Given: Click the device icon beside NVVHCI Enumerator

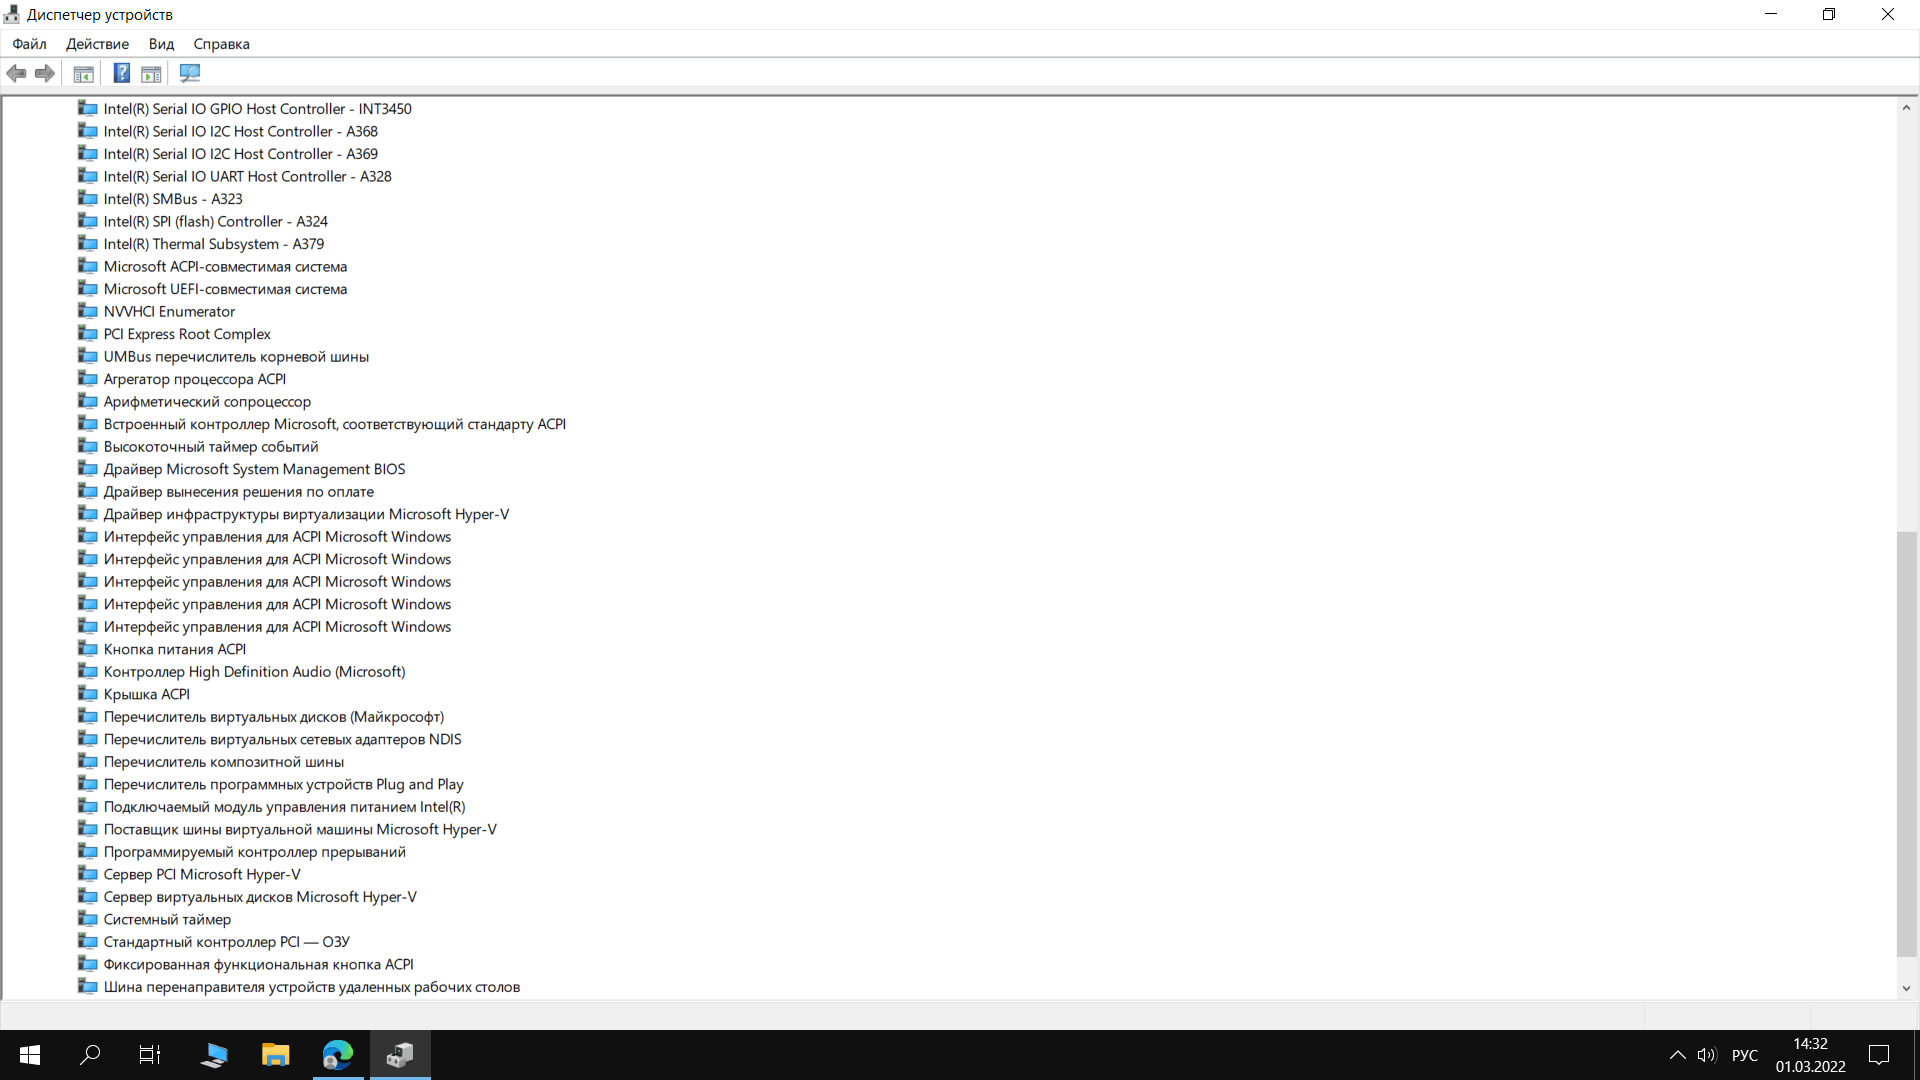Looking at the screenshot, I should point(88,311).
